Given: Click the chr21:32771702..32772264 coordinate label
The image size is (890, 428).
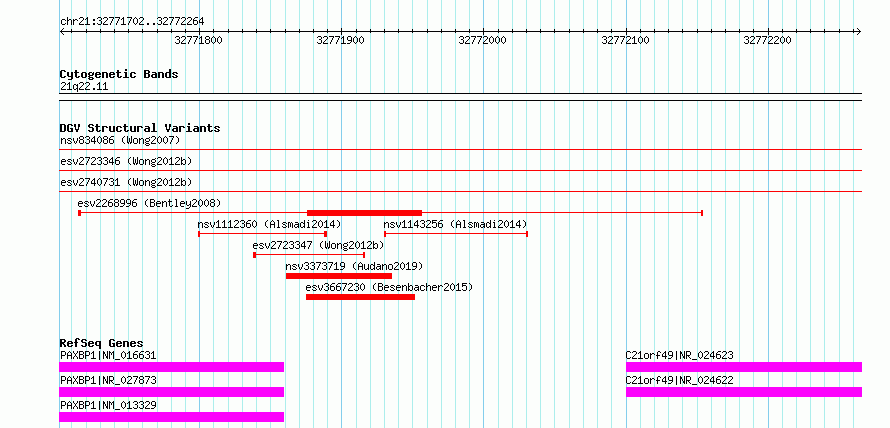Looking at the screenshot, I should point(132,22).
